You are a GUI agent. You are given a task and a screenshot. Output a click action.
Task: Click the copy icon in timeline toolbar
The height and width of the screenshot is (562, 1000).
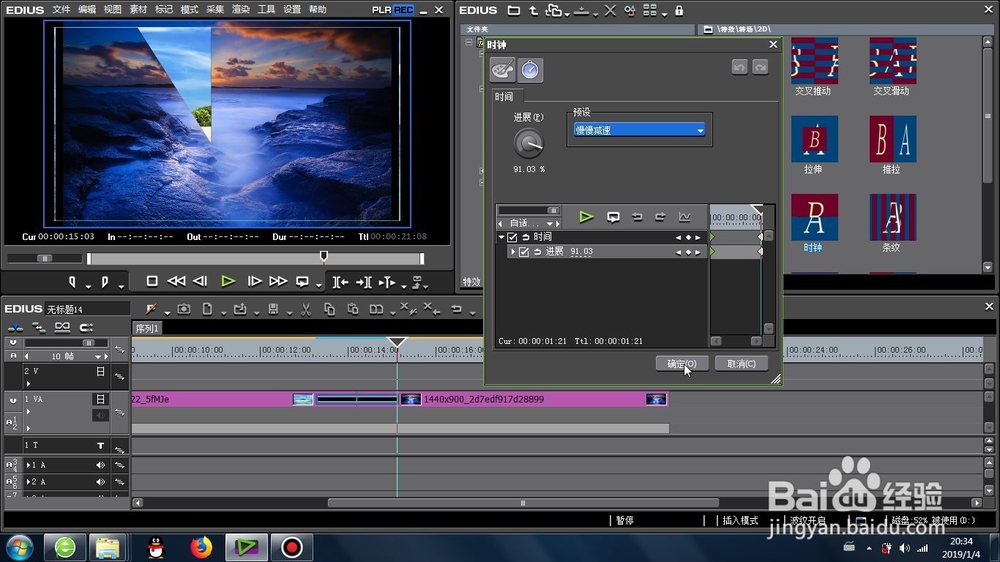(329, 309)
